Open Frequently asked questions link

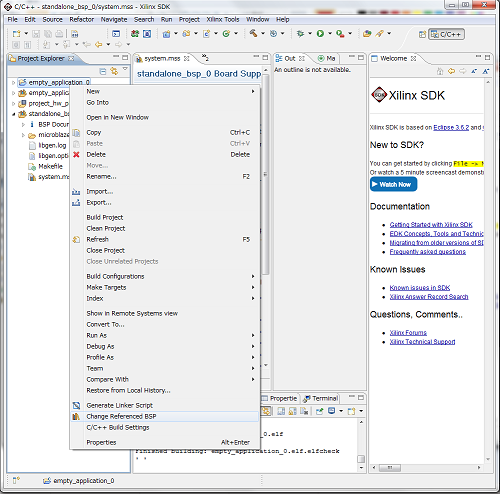pyautogui.click(x=428, y=252)
